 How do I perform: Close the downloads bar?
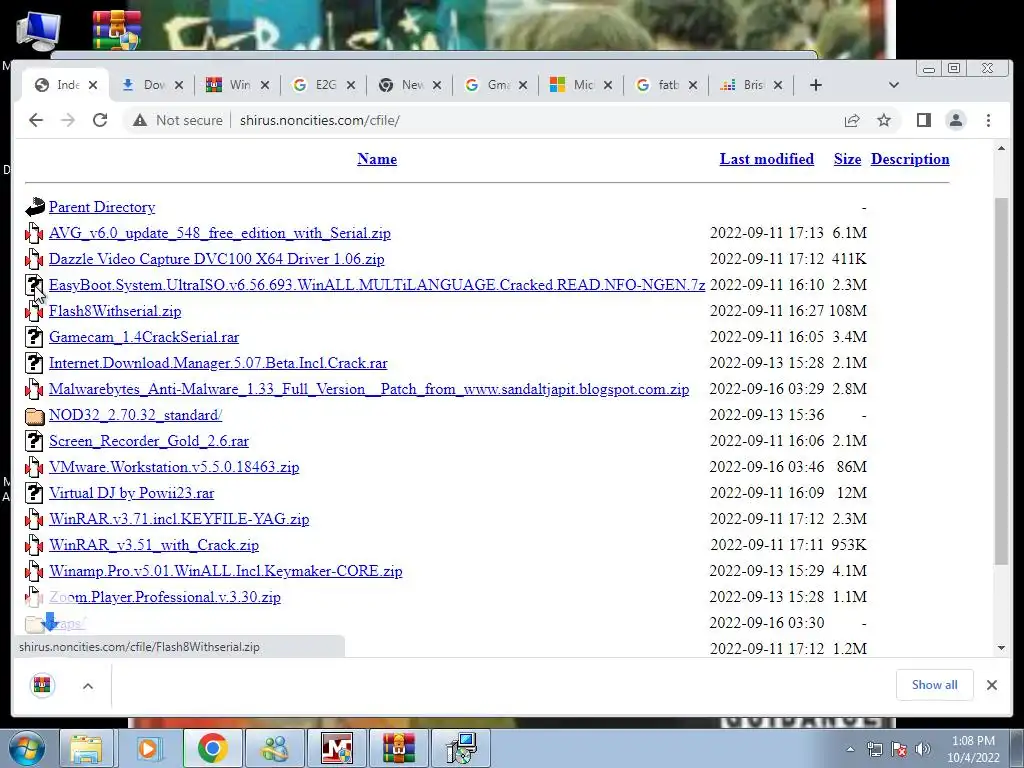coord(992,685)
